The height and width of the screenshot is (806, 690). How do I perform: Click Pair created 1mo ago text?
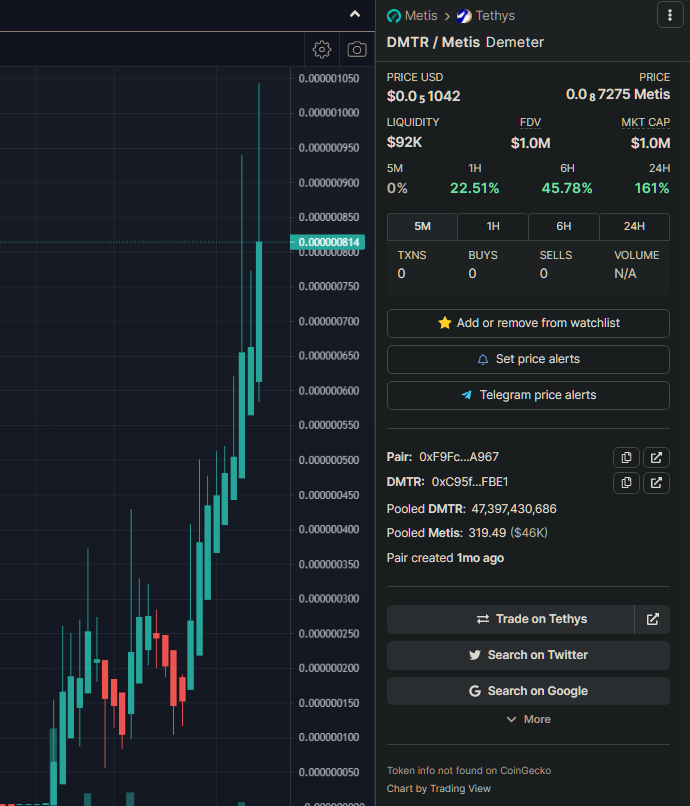pos(445,558)
